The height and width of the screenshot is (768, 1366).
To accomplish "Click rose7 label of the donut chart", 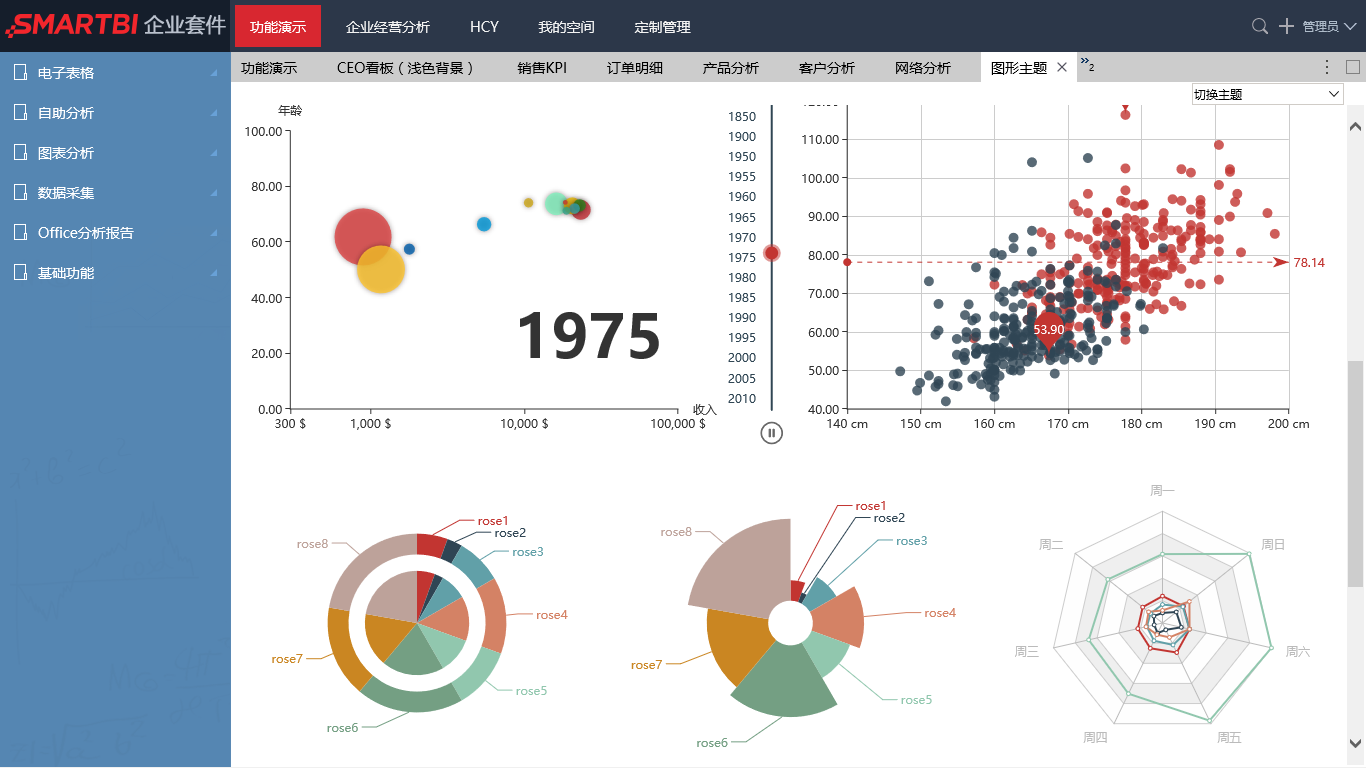I will coord(286,659).
